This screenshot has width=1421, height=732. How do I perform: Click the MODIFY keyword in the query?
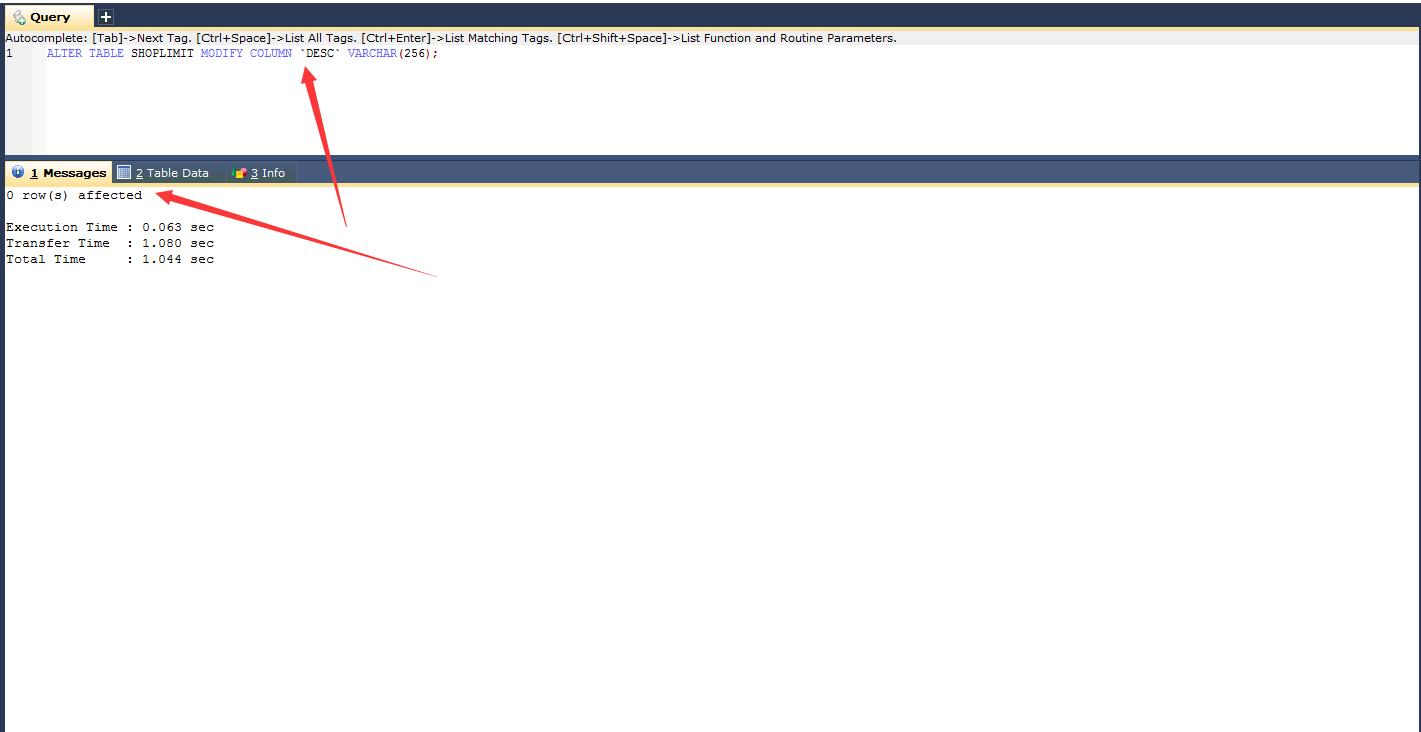click(x=222, y=53)
